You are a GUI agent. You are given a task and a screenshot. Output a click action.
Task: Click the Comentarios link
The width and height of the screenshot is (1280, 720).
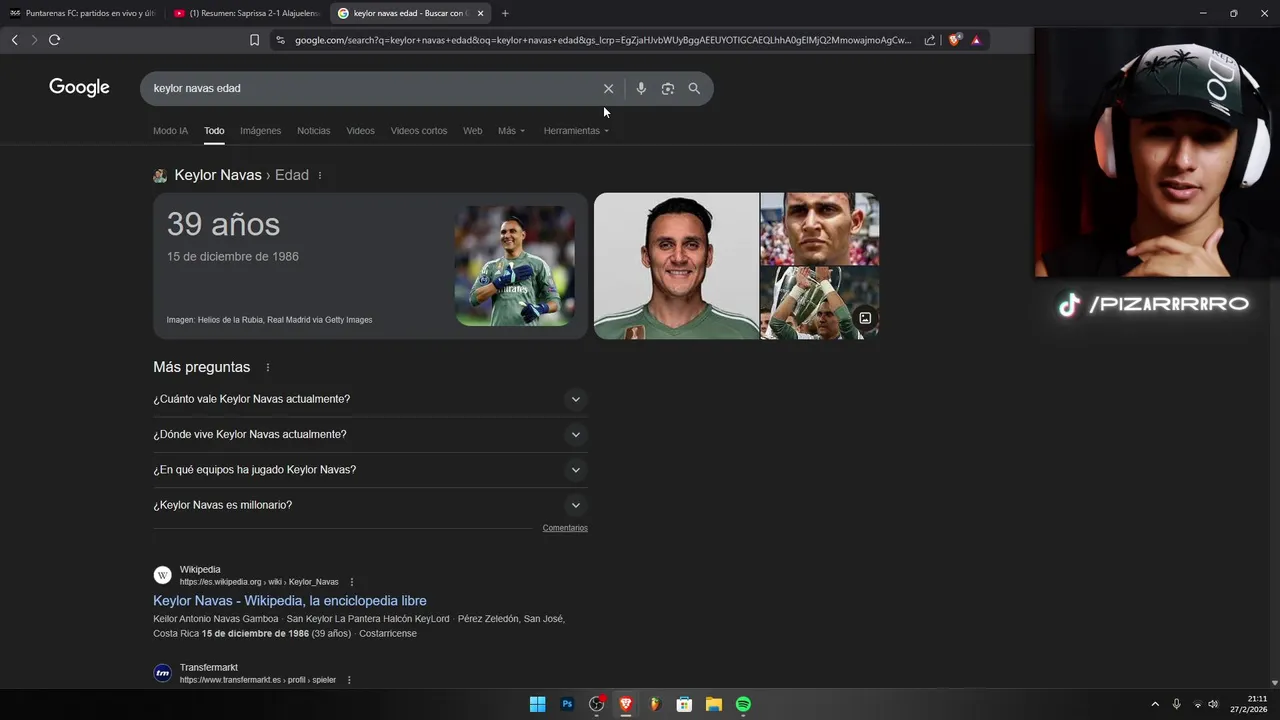pos(565,528)
